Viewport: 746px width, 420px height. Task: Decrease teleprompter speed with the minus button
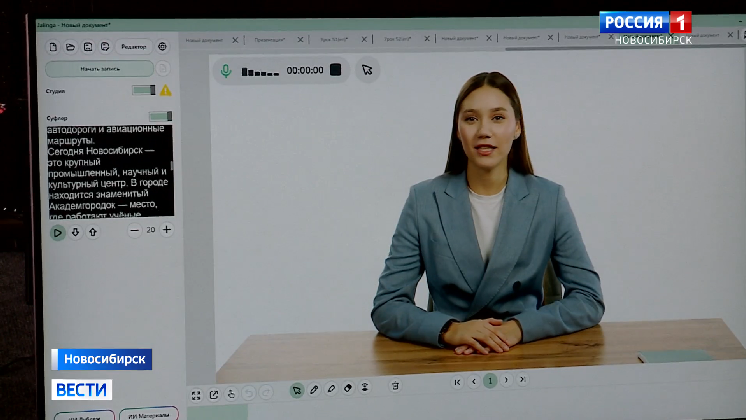tap(135, 231)
